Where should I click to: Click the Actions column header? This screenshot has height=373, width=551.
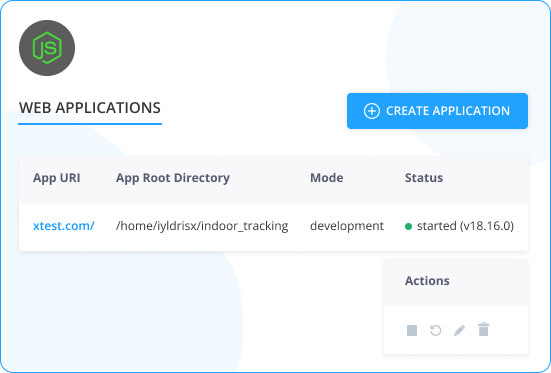click(x=427, y=281)
